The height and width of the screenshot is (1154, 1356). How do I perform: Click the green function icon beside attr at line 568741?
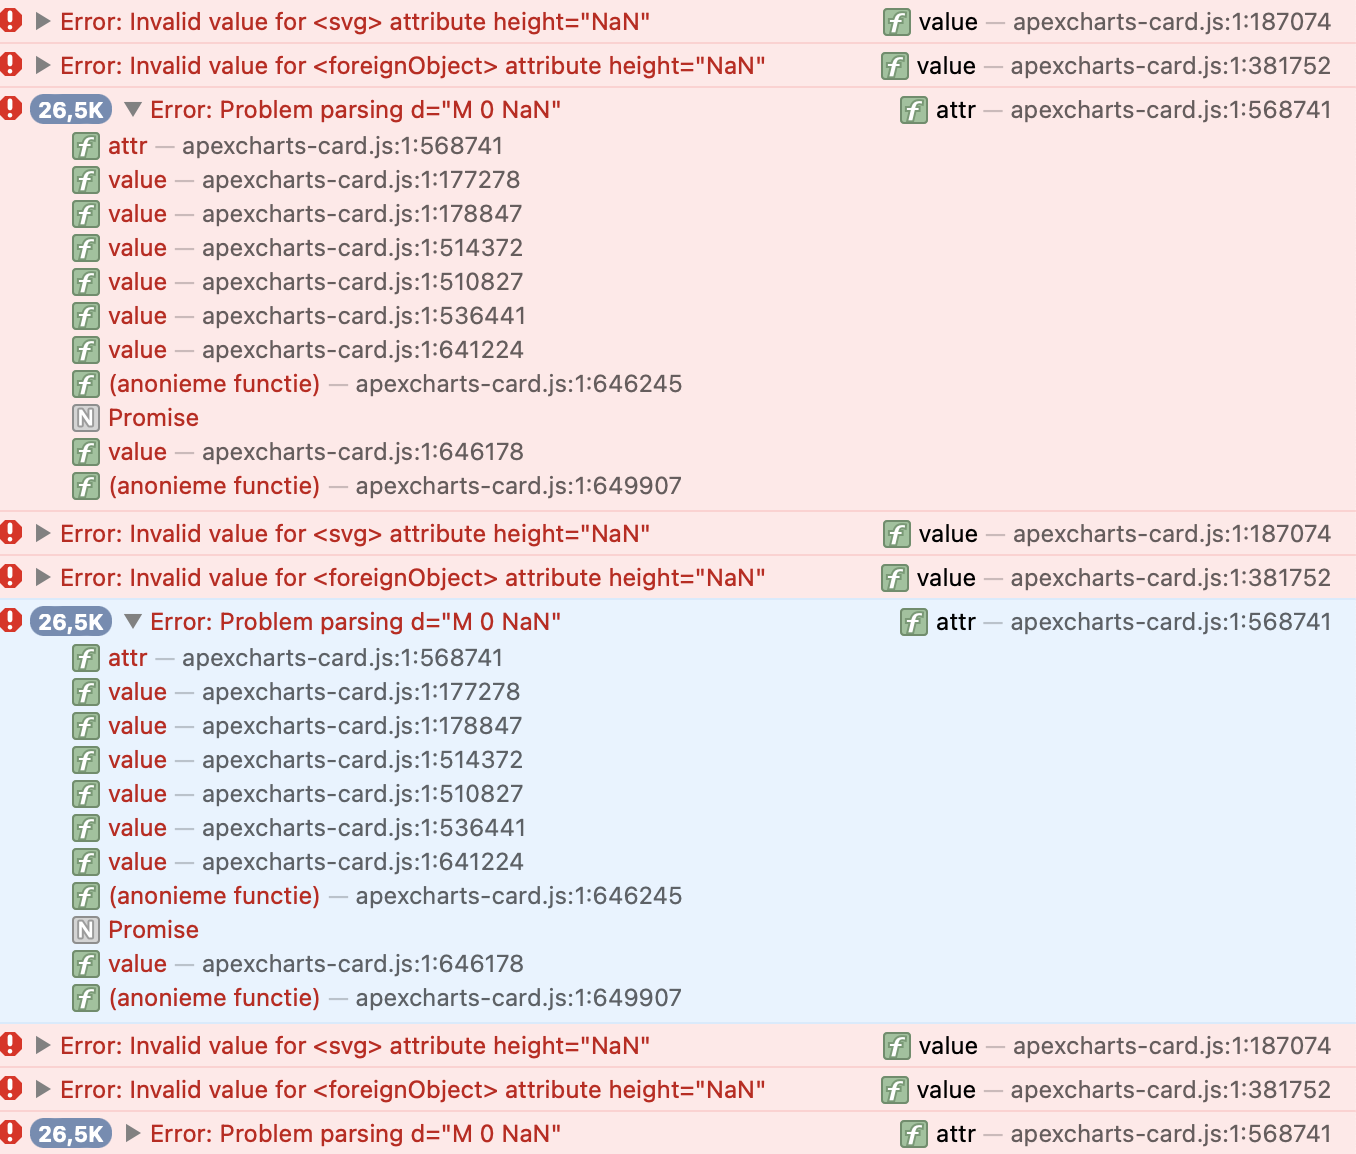coord(86,146)
